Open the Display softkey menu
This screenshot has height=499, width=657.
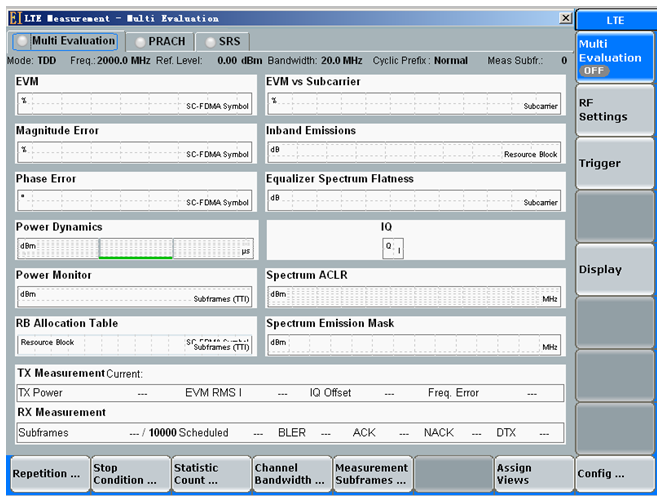(x=614, y=269)
